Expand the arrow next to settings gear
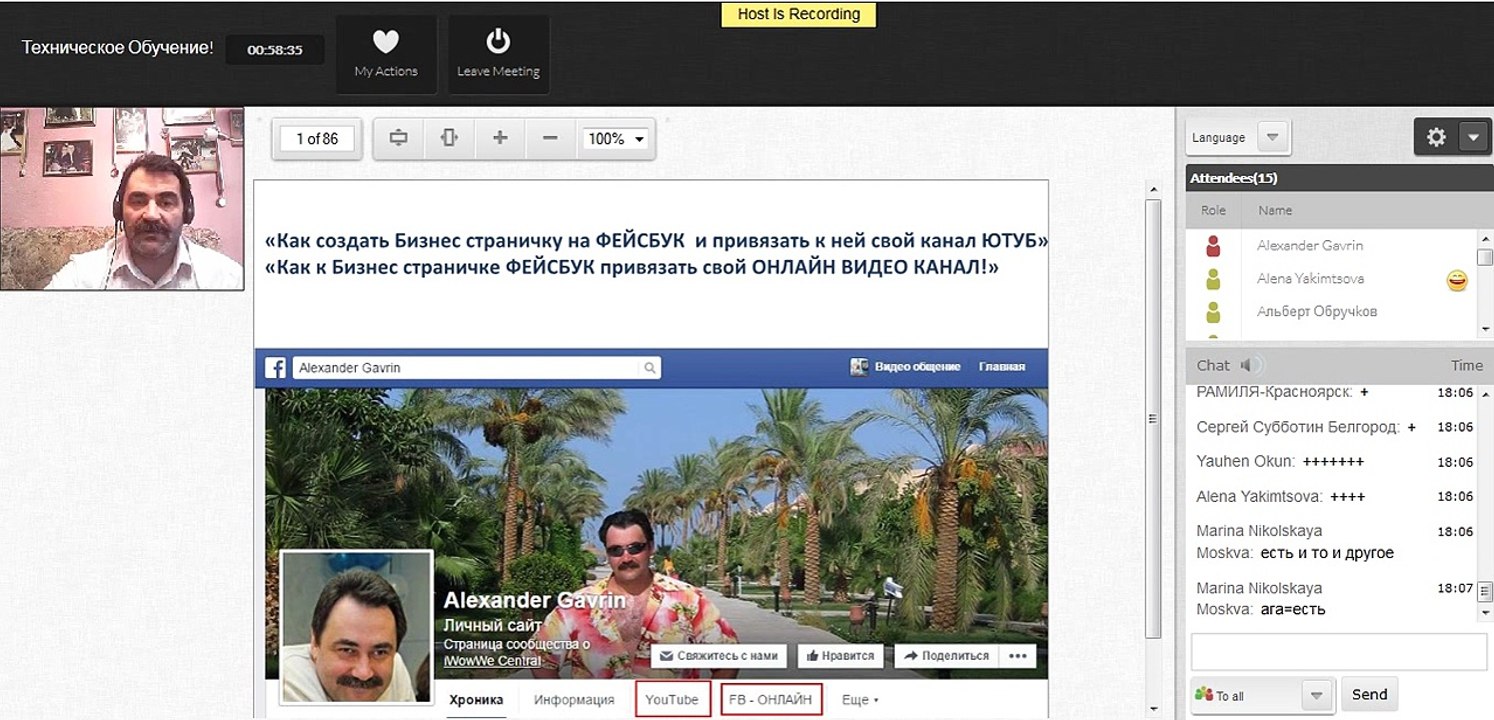Viewport: 1494px width, 720px height. 1474,137
